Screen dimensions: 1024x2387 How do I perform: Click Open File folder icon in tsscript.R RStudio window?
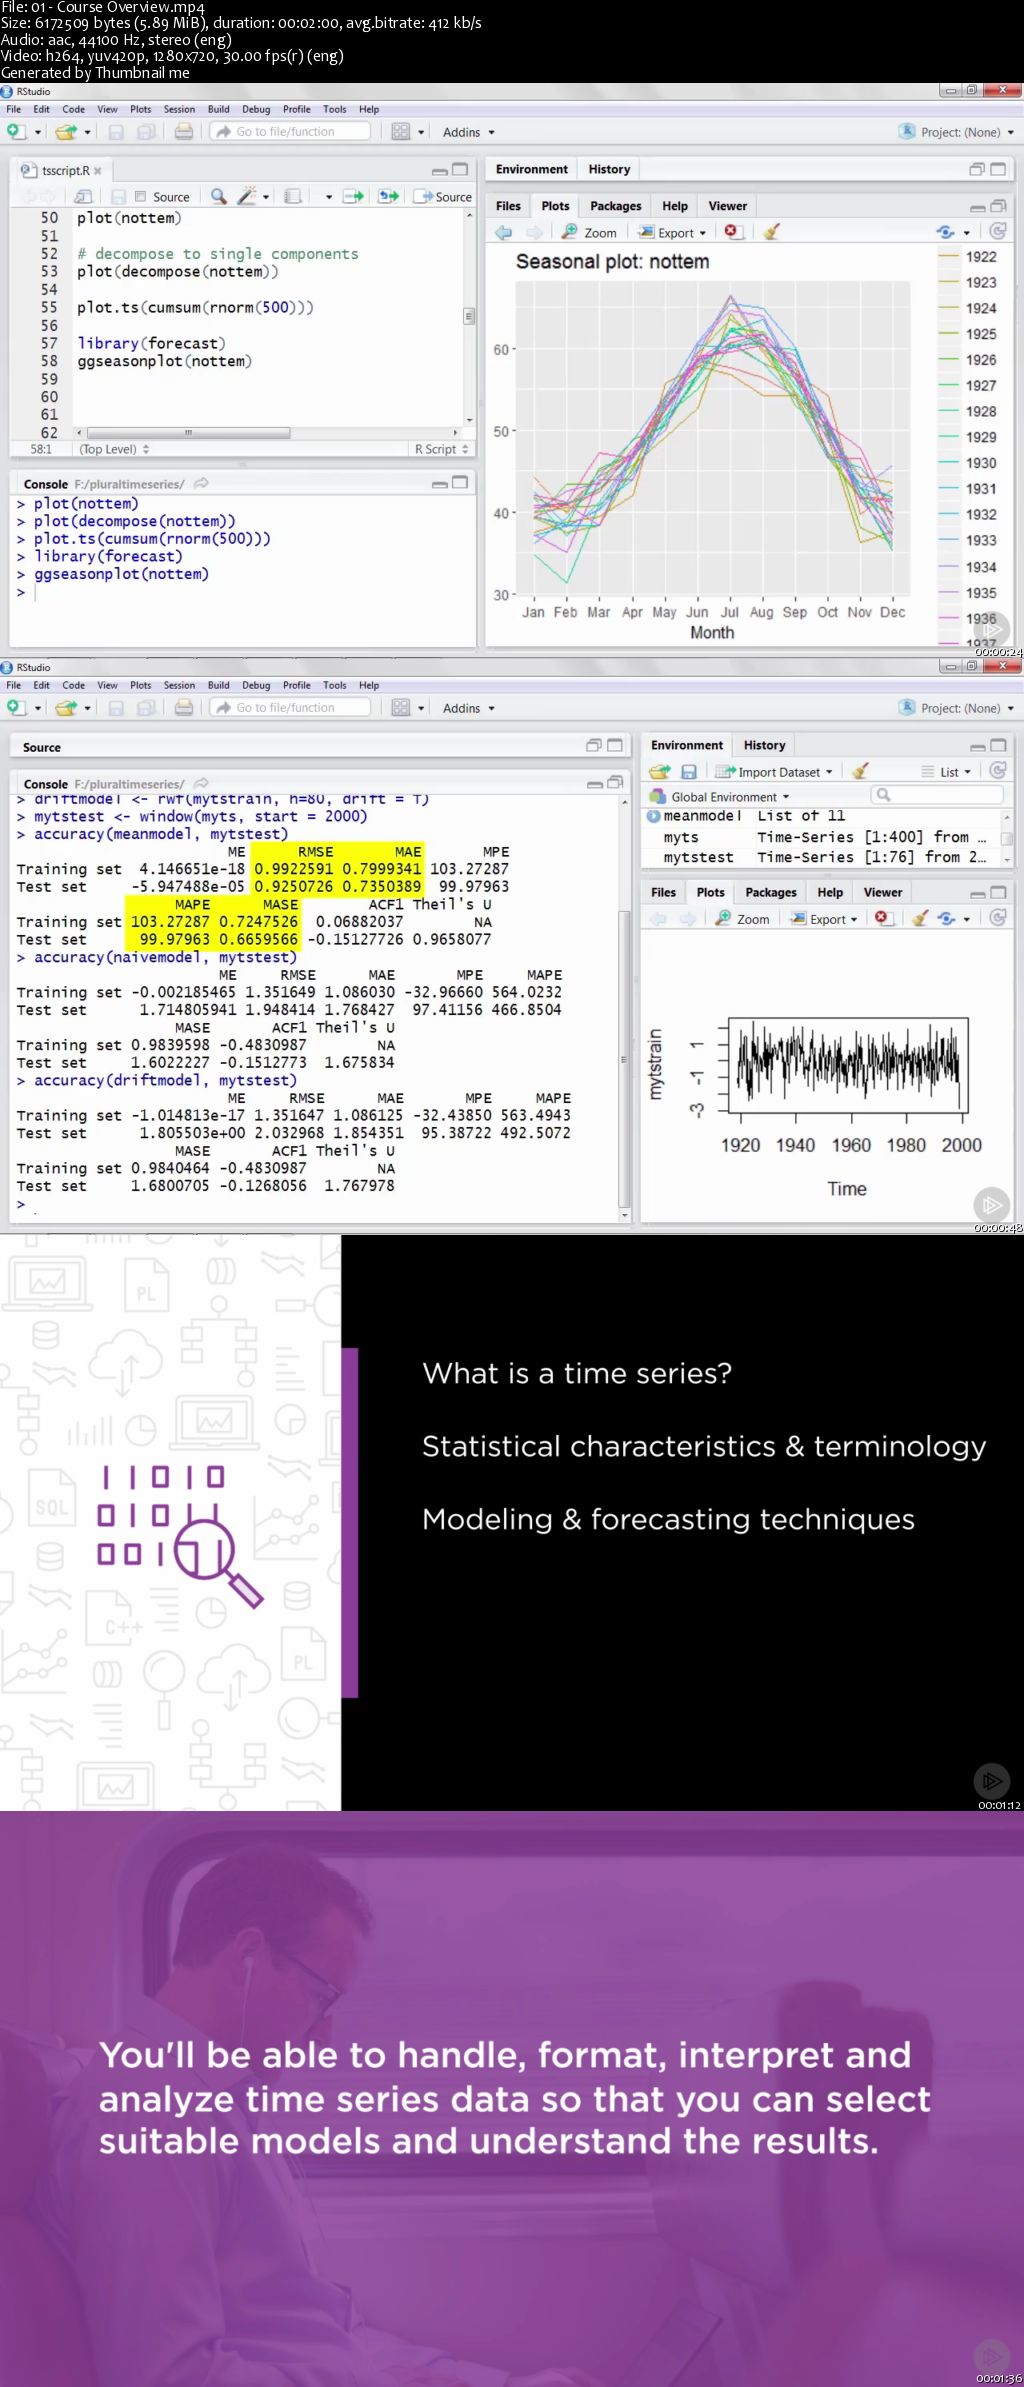pos(66,132)
